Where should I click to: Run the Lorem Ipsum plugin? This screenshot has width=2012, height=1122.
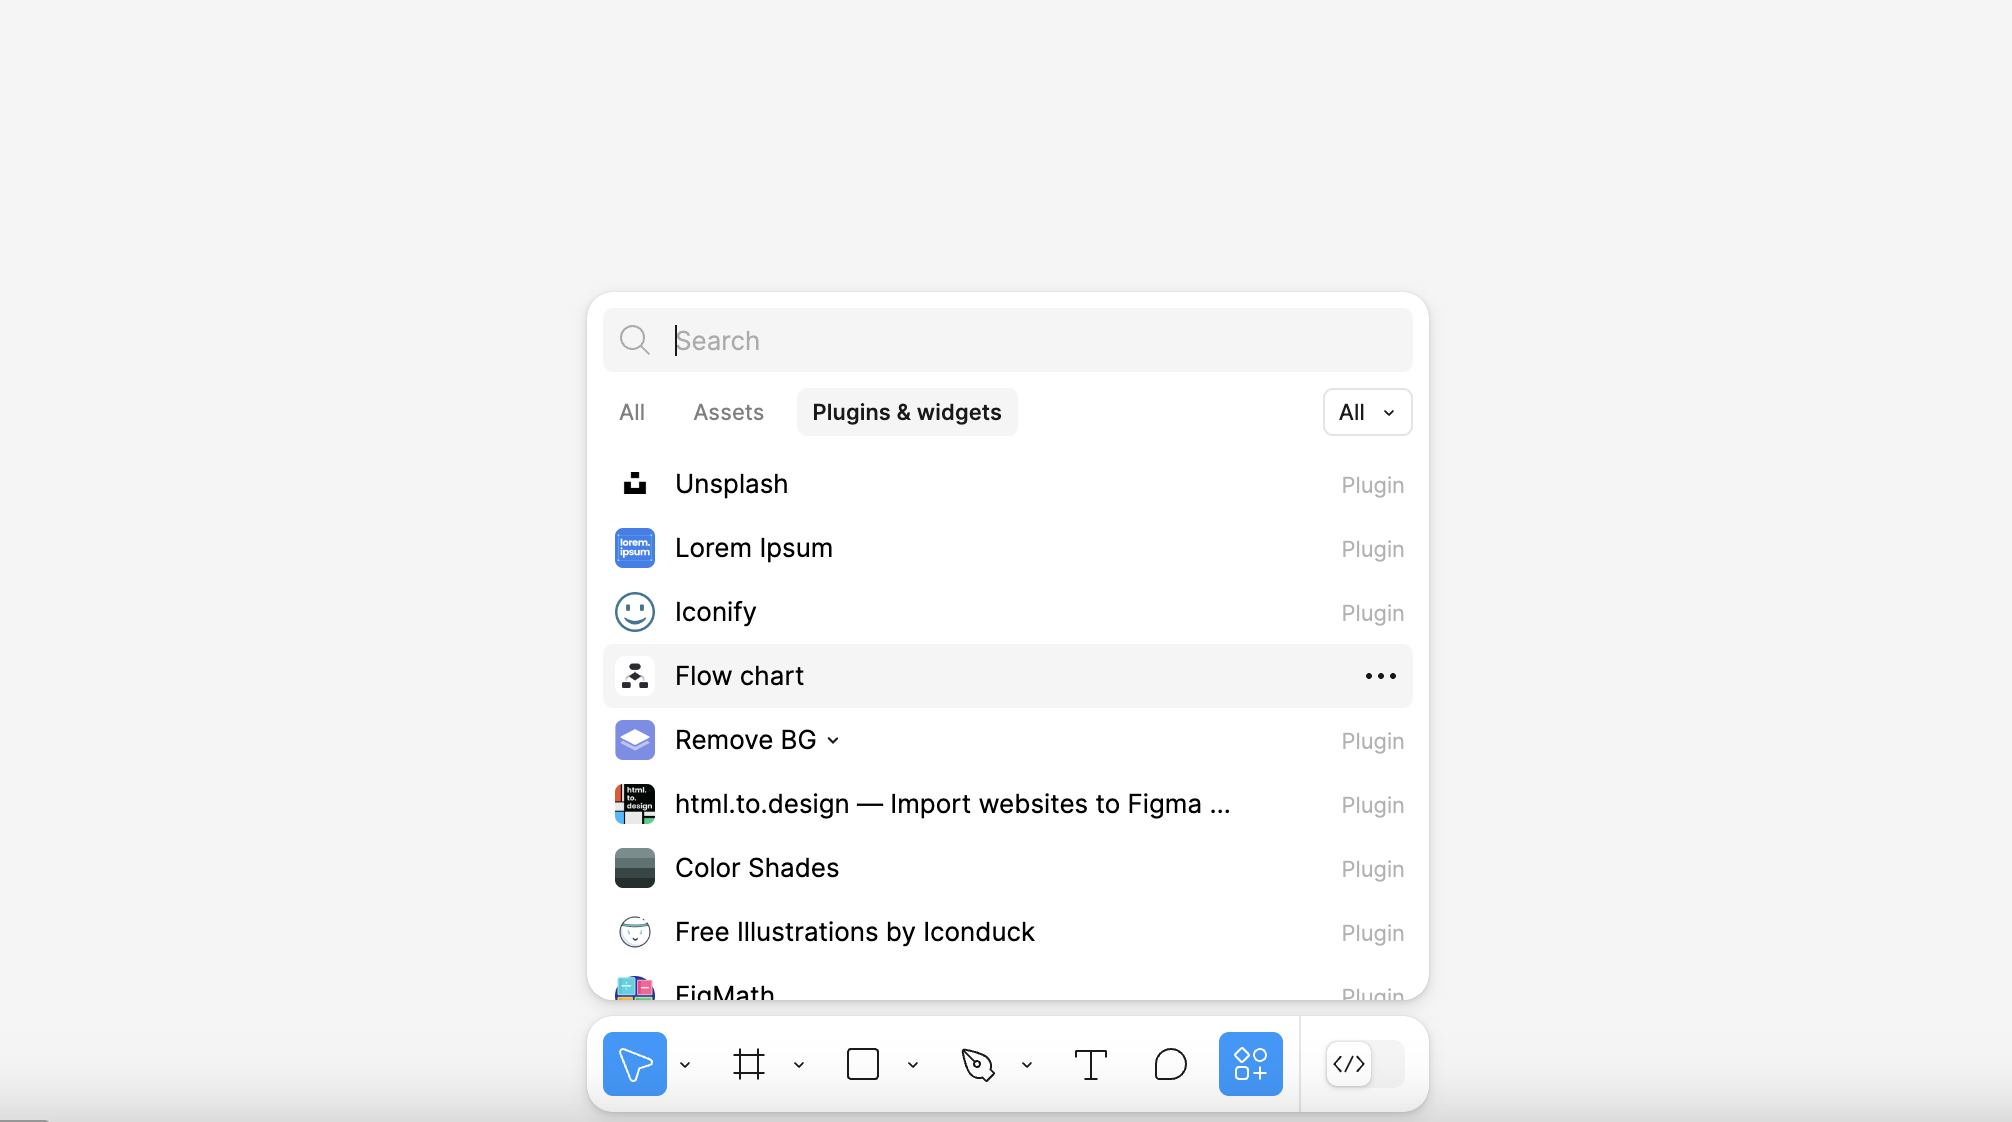753,548
